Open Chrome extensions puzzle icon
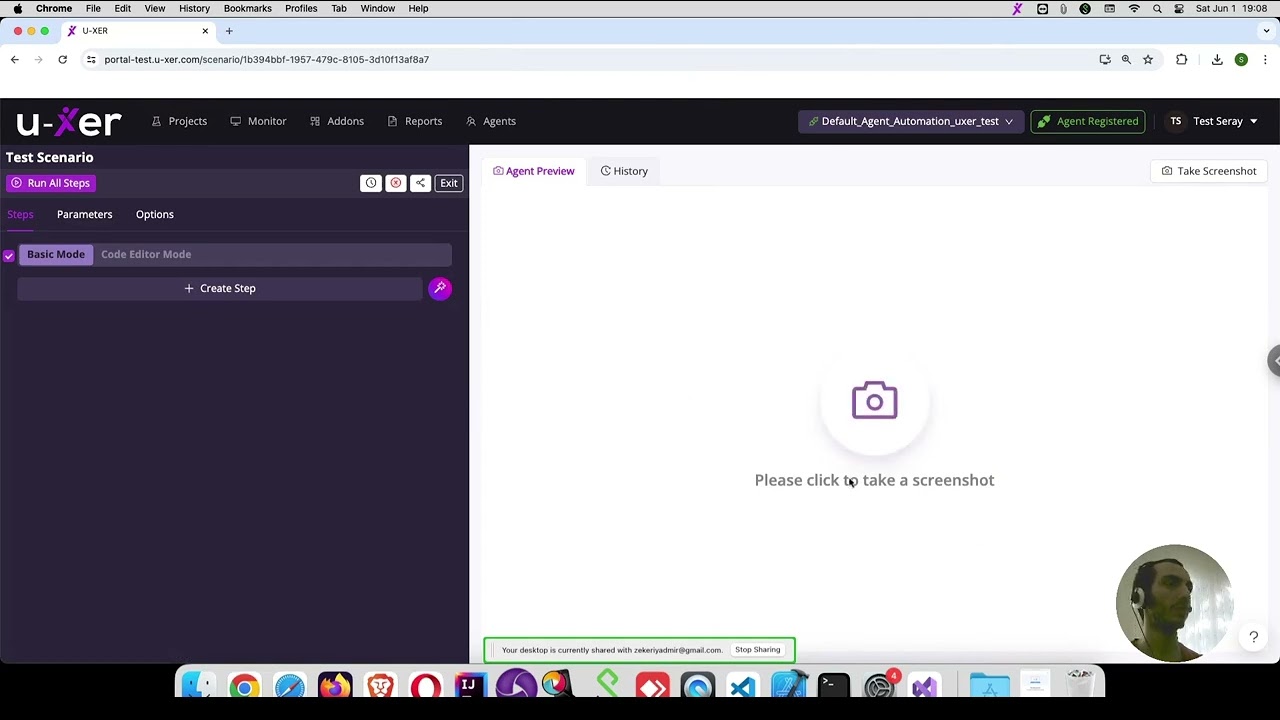This screenshot has height=720, width=1280. click(x=1182, y=59)
